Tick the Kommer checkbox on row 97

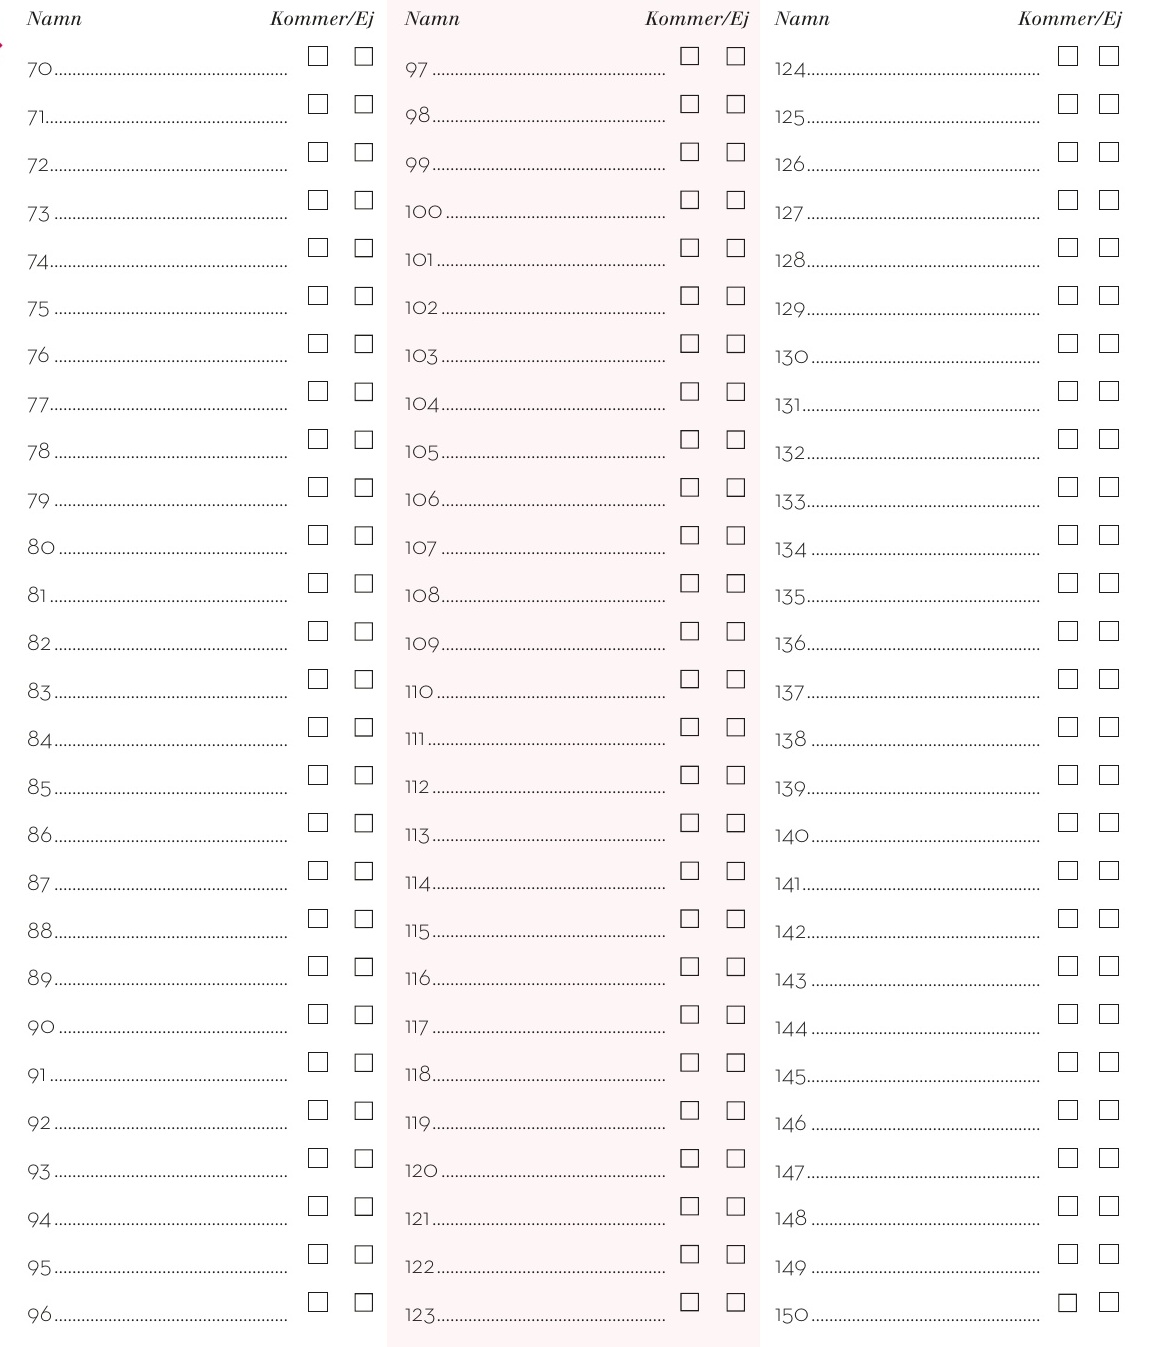[690, 56]
